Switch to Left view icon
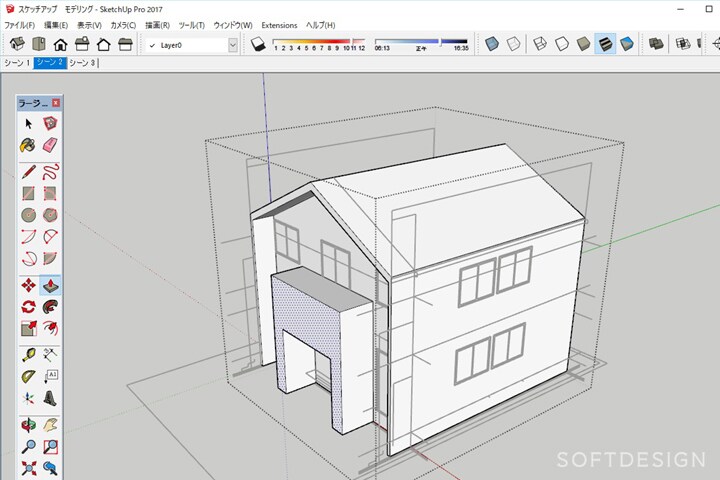Viewport: 720px width, 480px height. [125, 44]
